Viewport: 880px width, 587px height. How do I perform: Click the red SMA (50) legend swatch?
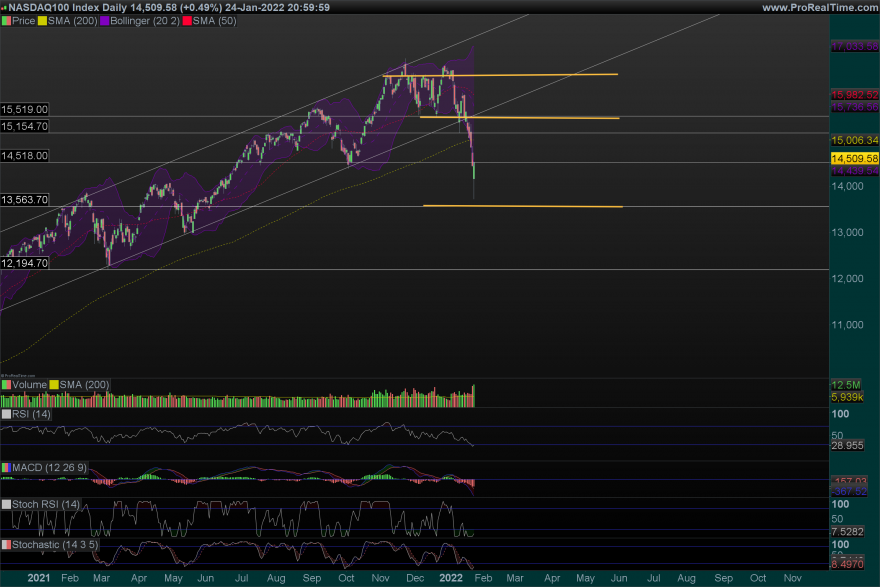coord(187,21)
